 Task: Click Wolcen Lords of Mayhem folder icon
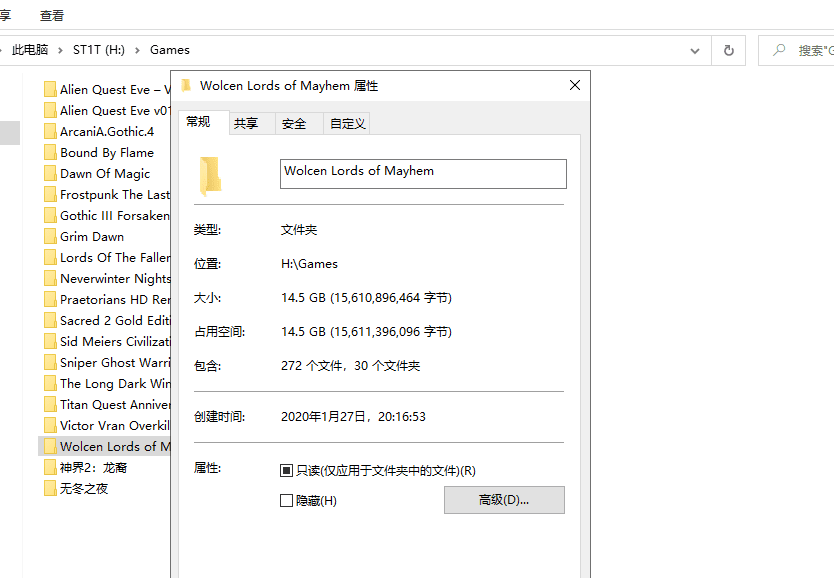51,447
